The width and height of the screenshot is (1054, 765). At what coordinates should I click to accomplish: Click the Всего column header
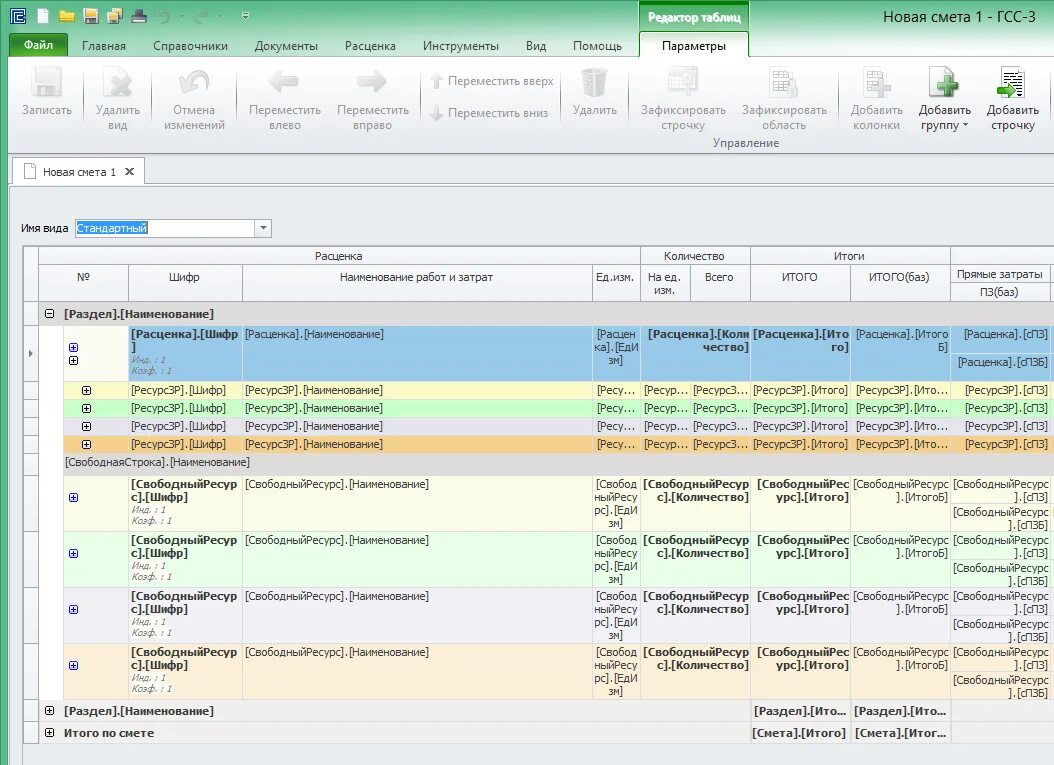click(720, 282)
